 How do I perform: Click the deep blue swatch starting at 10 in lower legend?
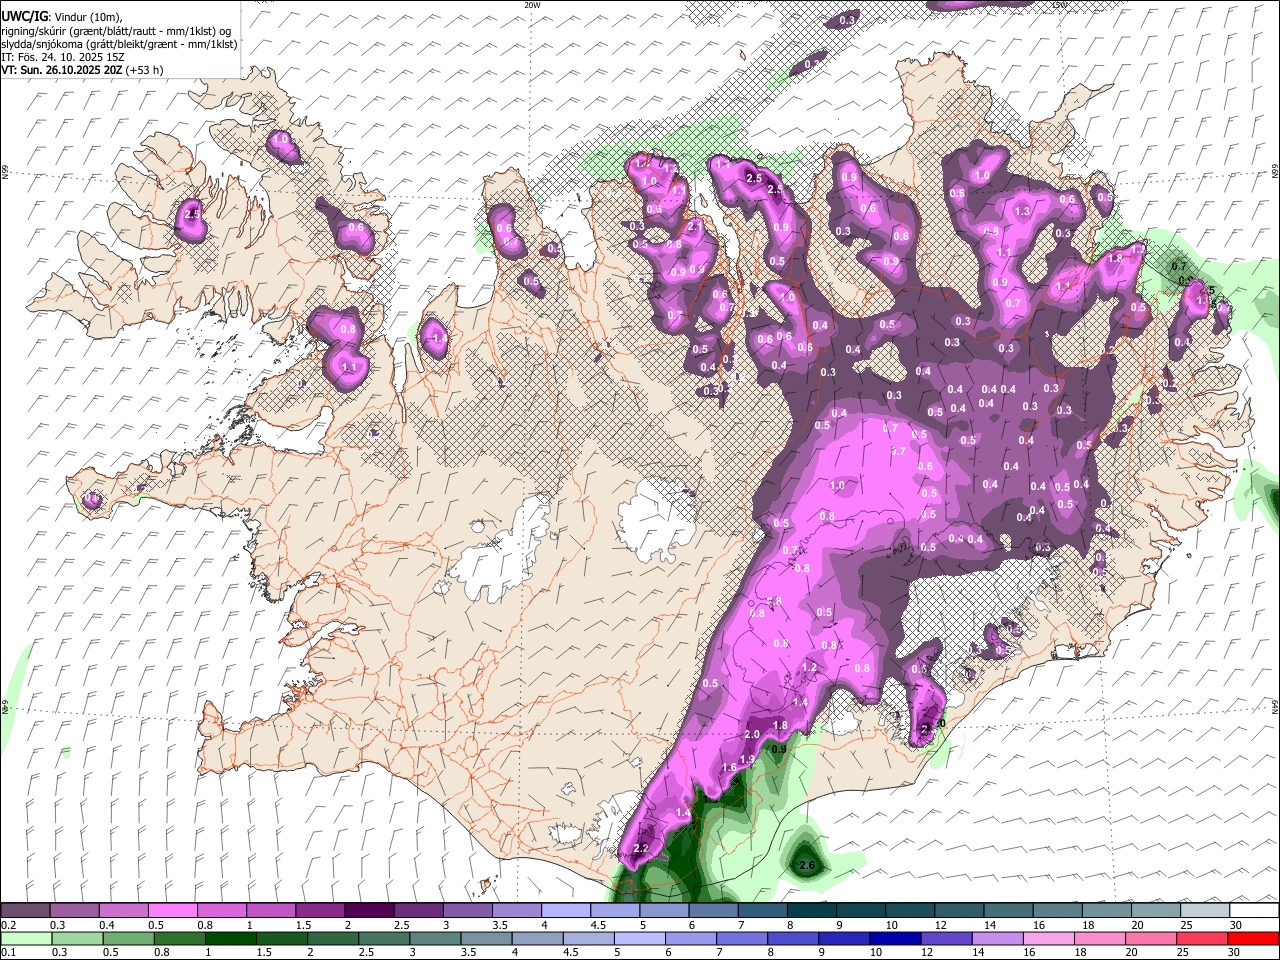pos(895,938)
